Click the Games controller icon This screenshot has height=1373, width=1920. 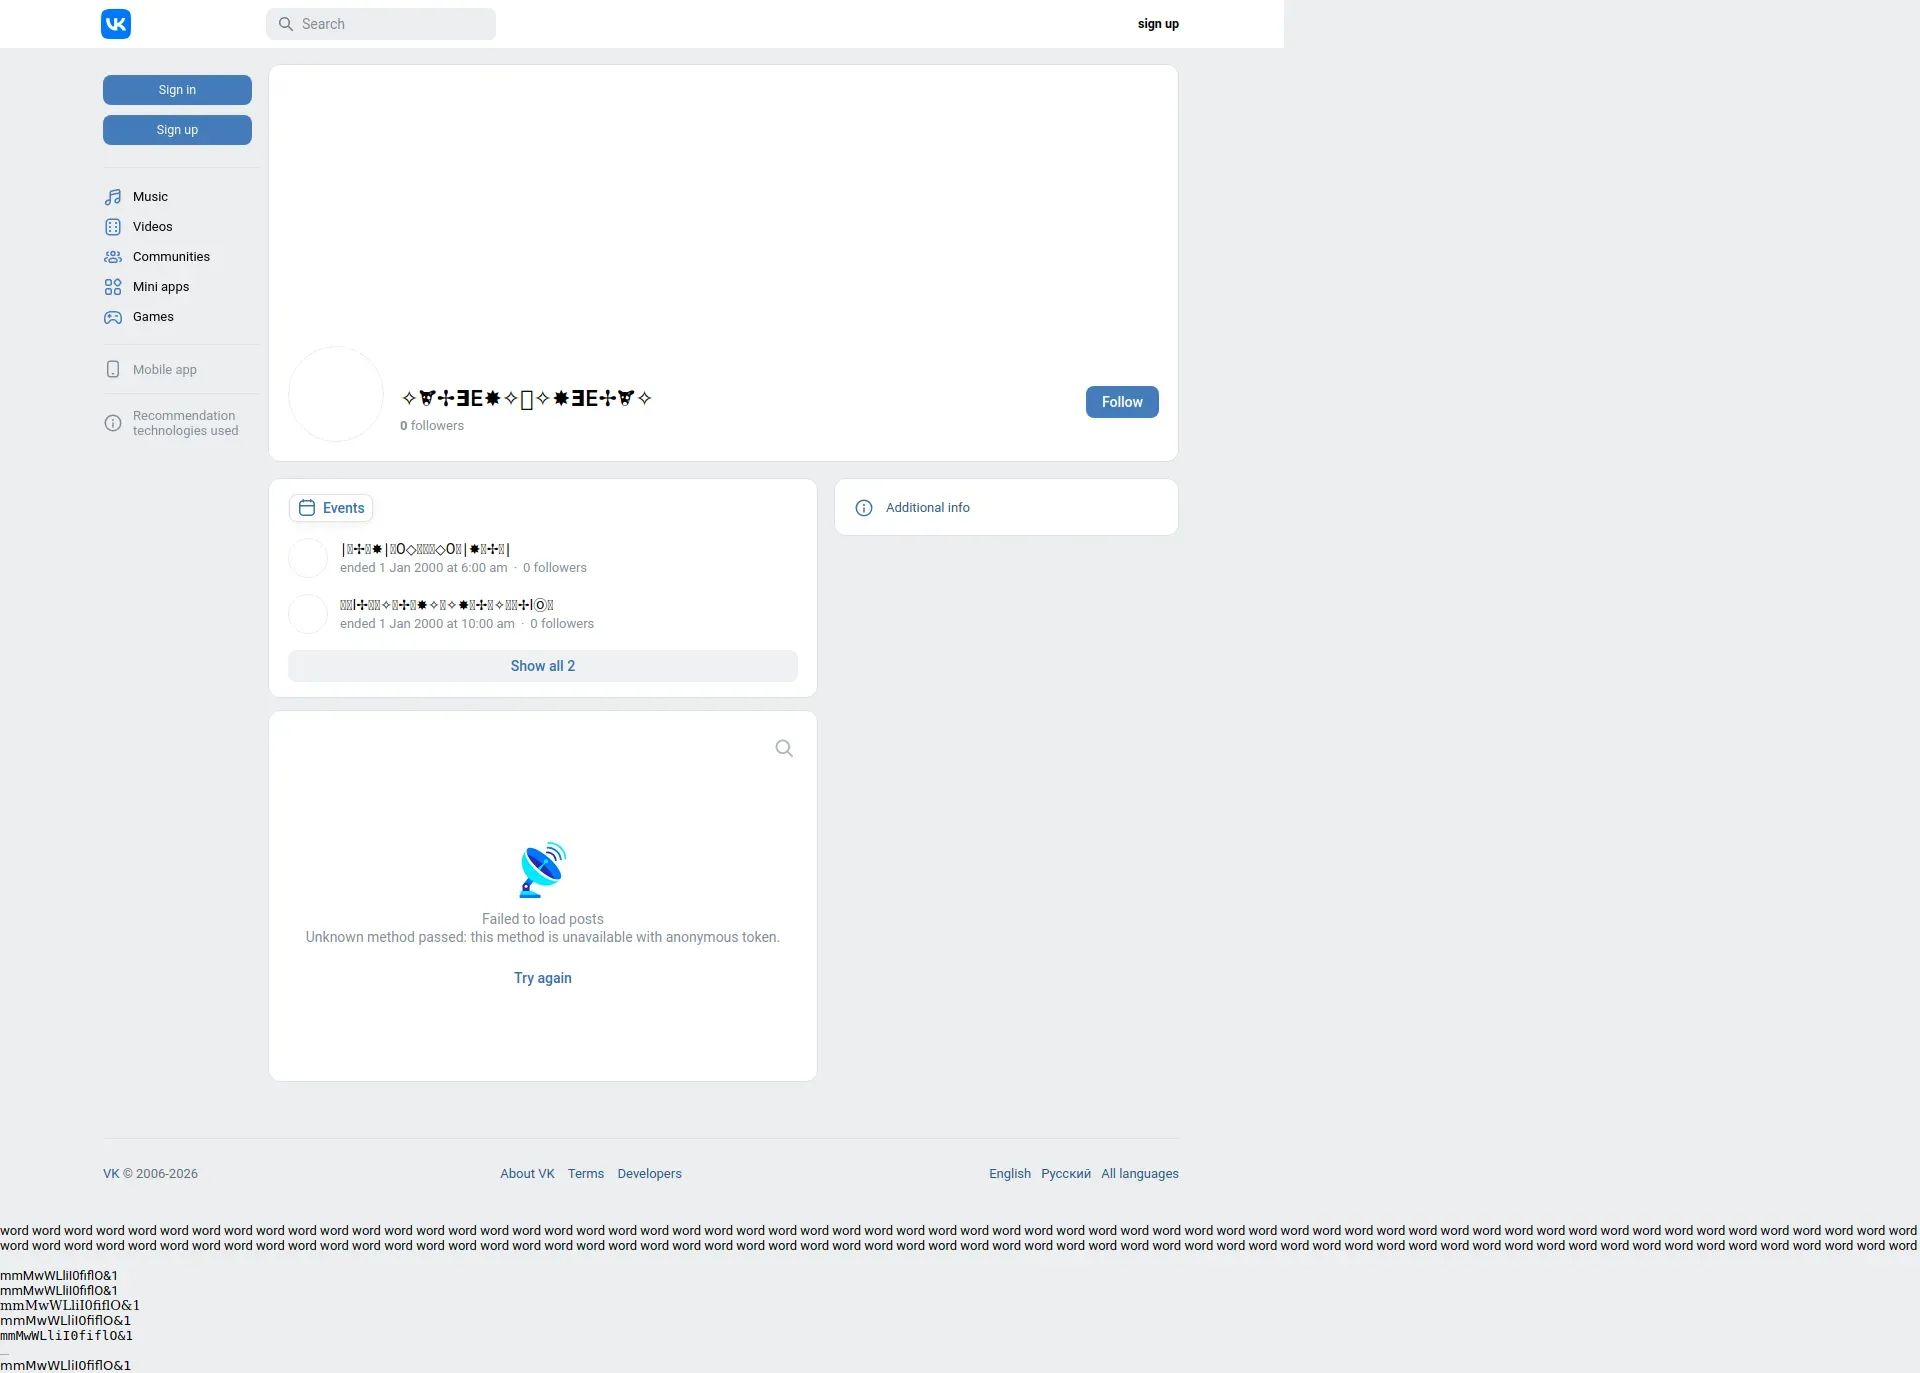[x=113, y=317]
